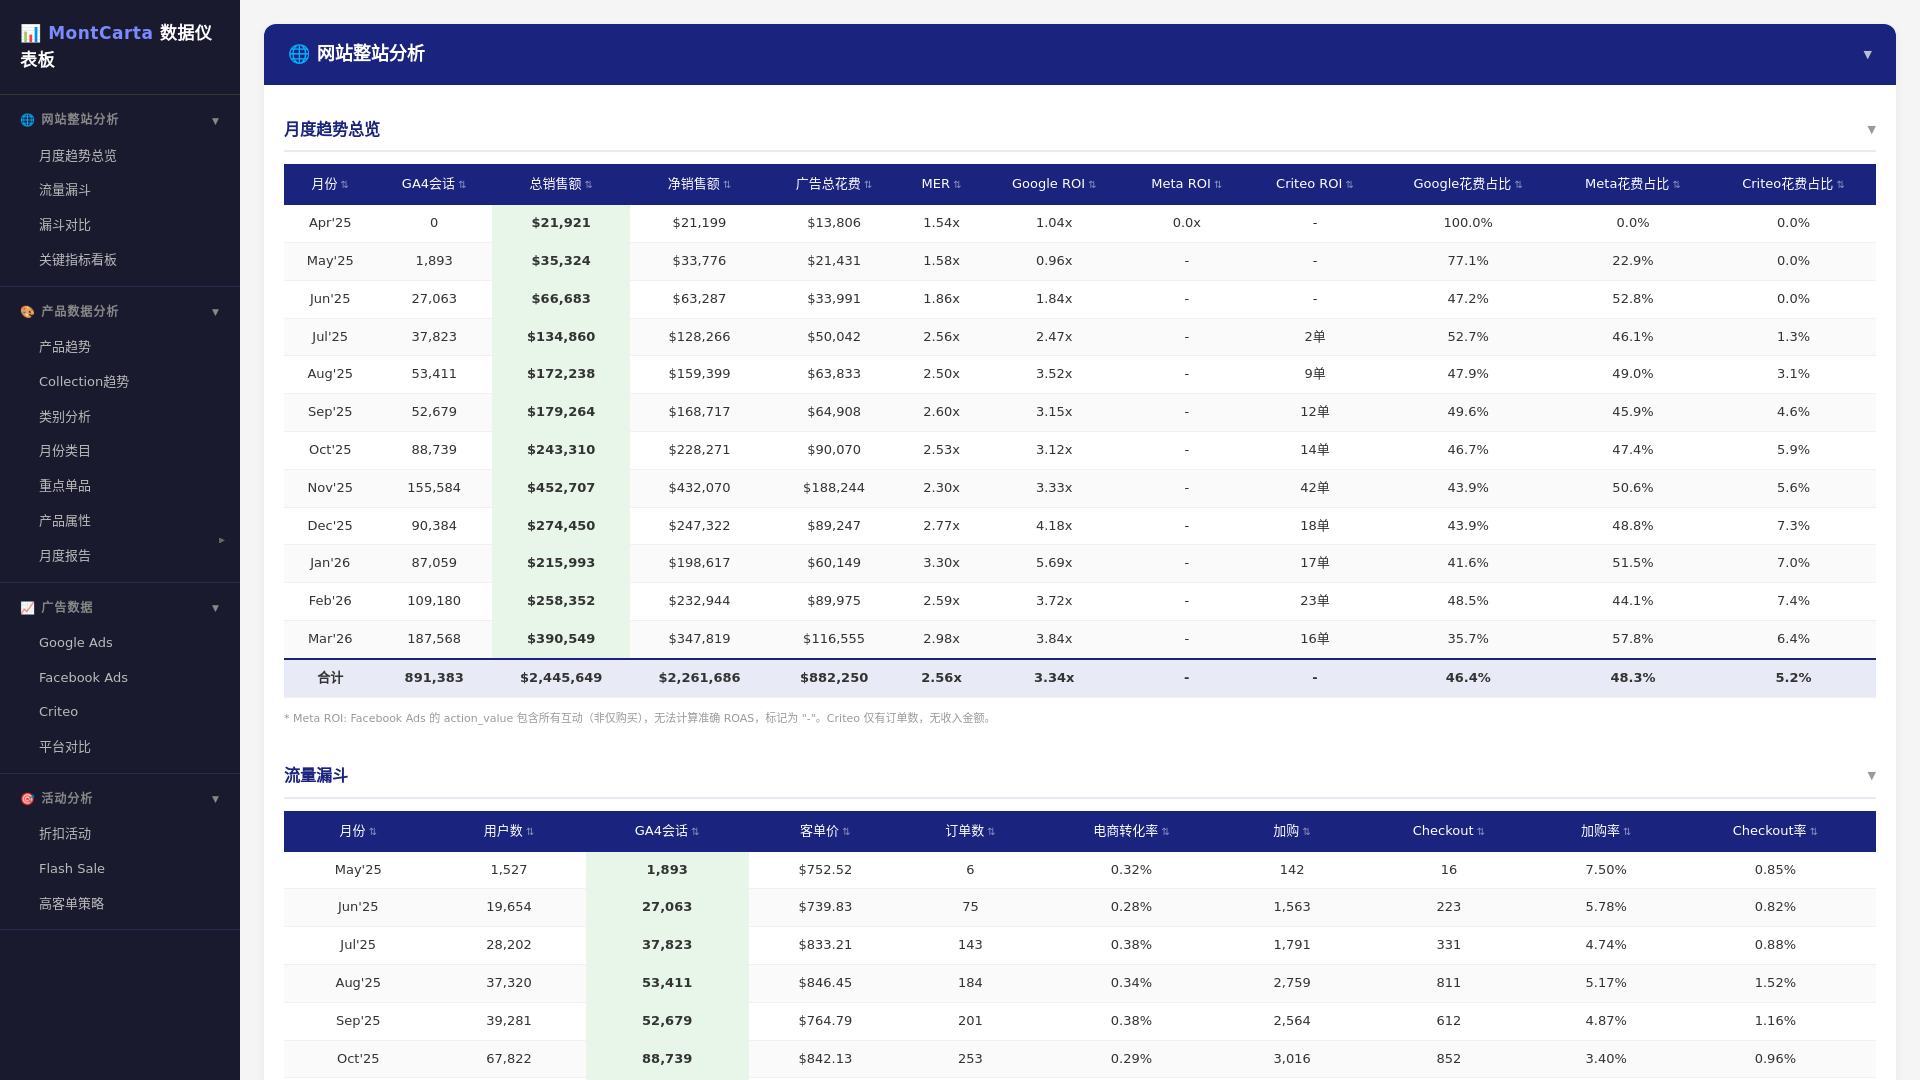Sort funnel table by 加购 column

[x=1292, y=831]
